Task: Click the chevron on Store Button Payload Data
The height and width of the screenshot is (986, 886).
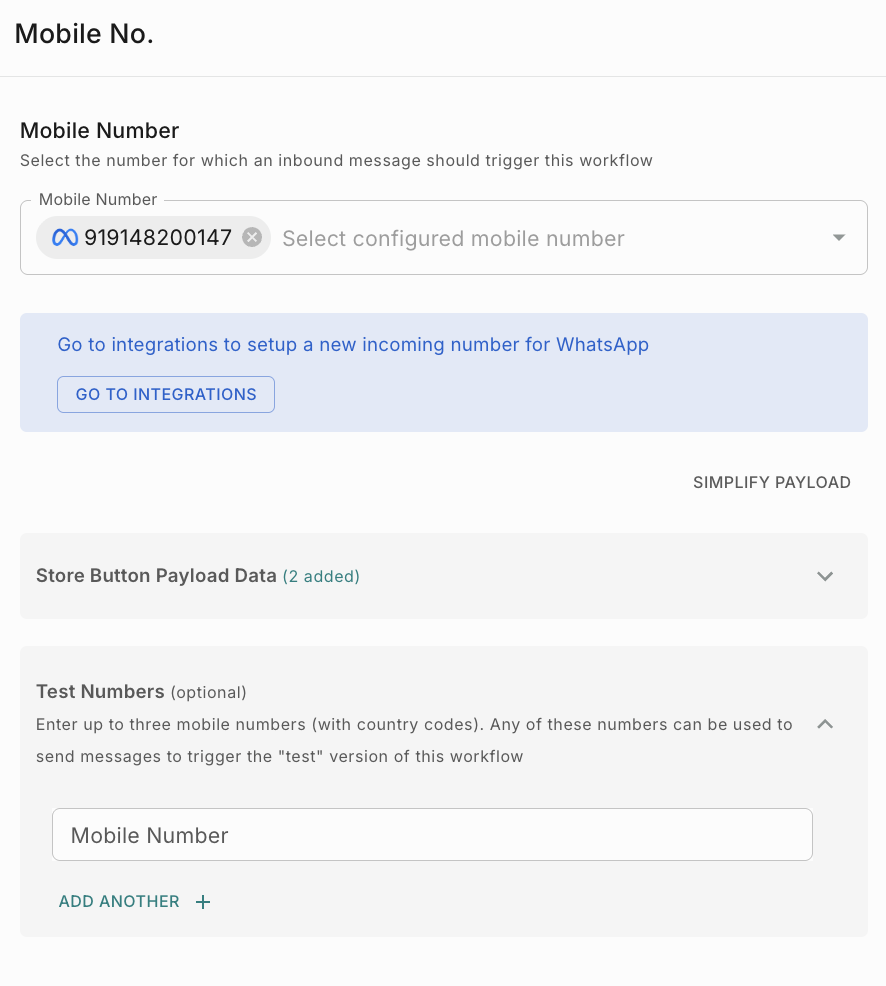Action: [x=825, y=576]
